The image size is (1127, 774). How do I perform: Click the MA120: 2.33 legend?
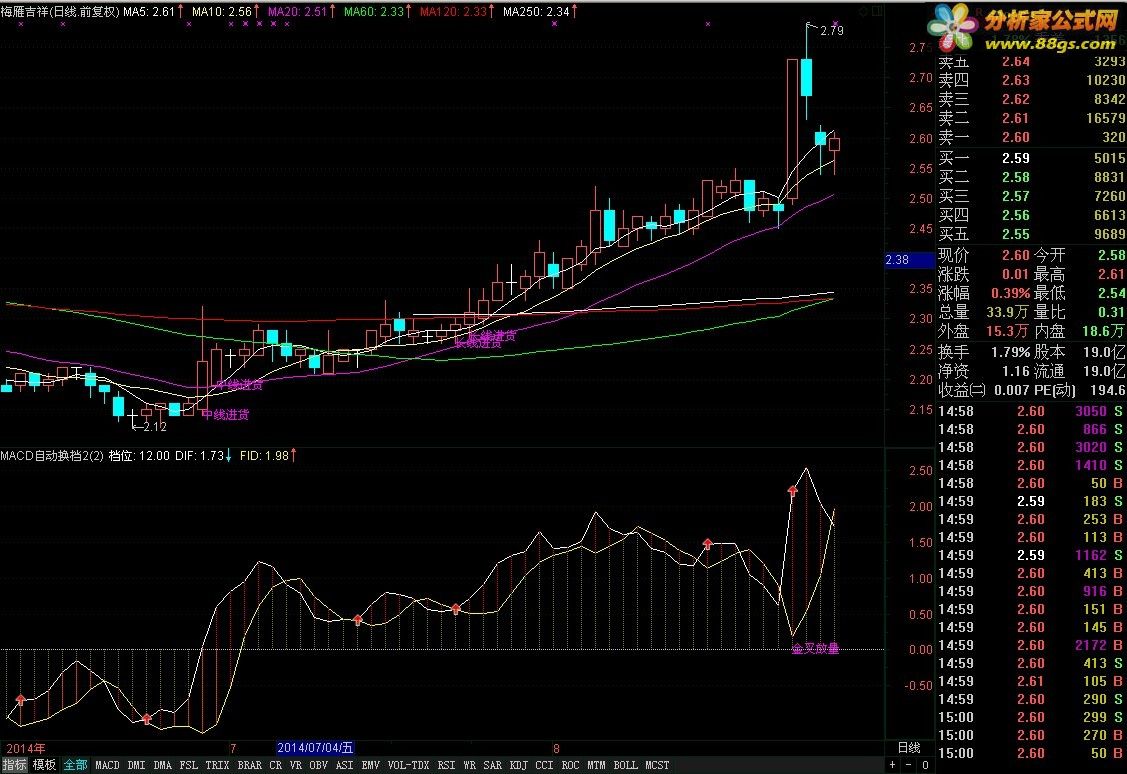(454, 11)
